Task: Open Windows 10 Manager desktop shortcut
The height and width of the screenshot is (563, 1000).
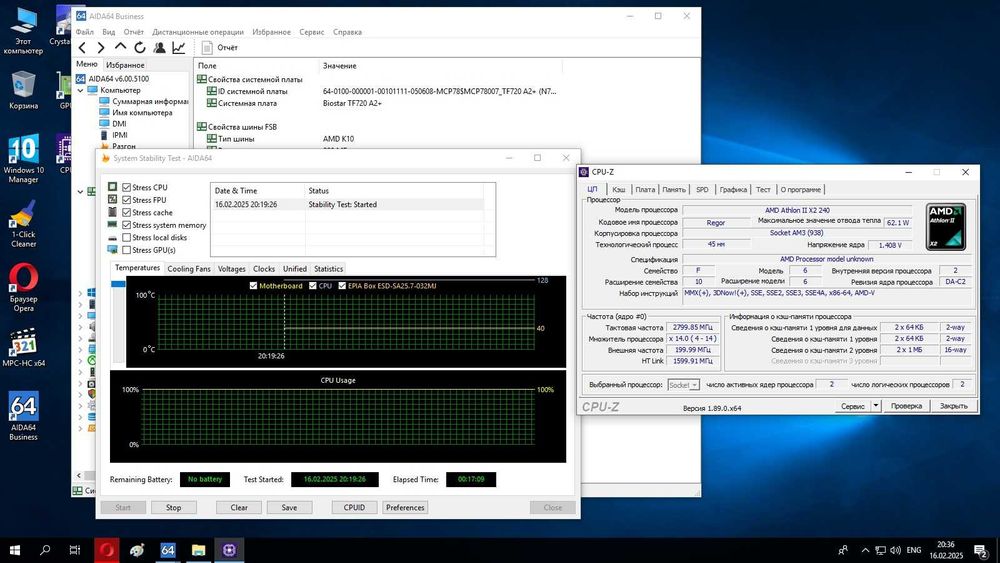Action: click(24, 159)
